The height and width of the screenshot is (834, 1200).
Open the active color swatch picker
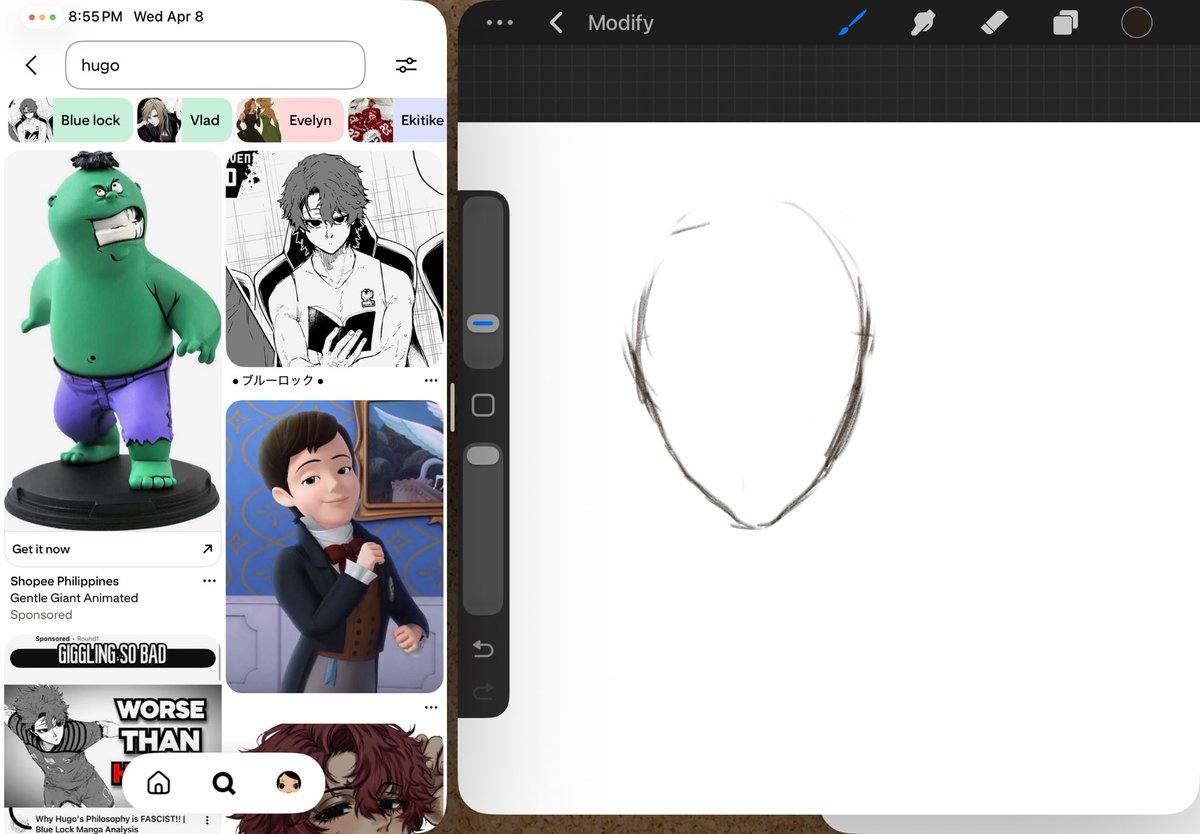coord(1136,22)
